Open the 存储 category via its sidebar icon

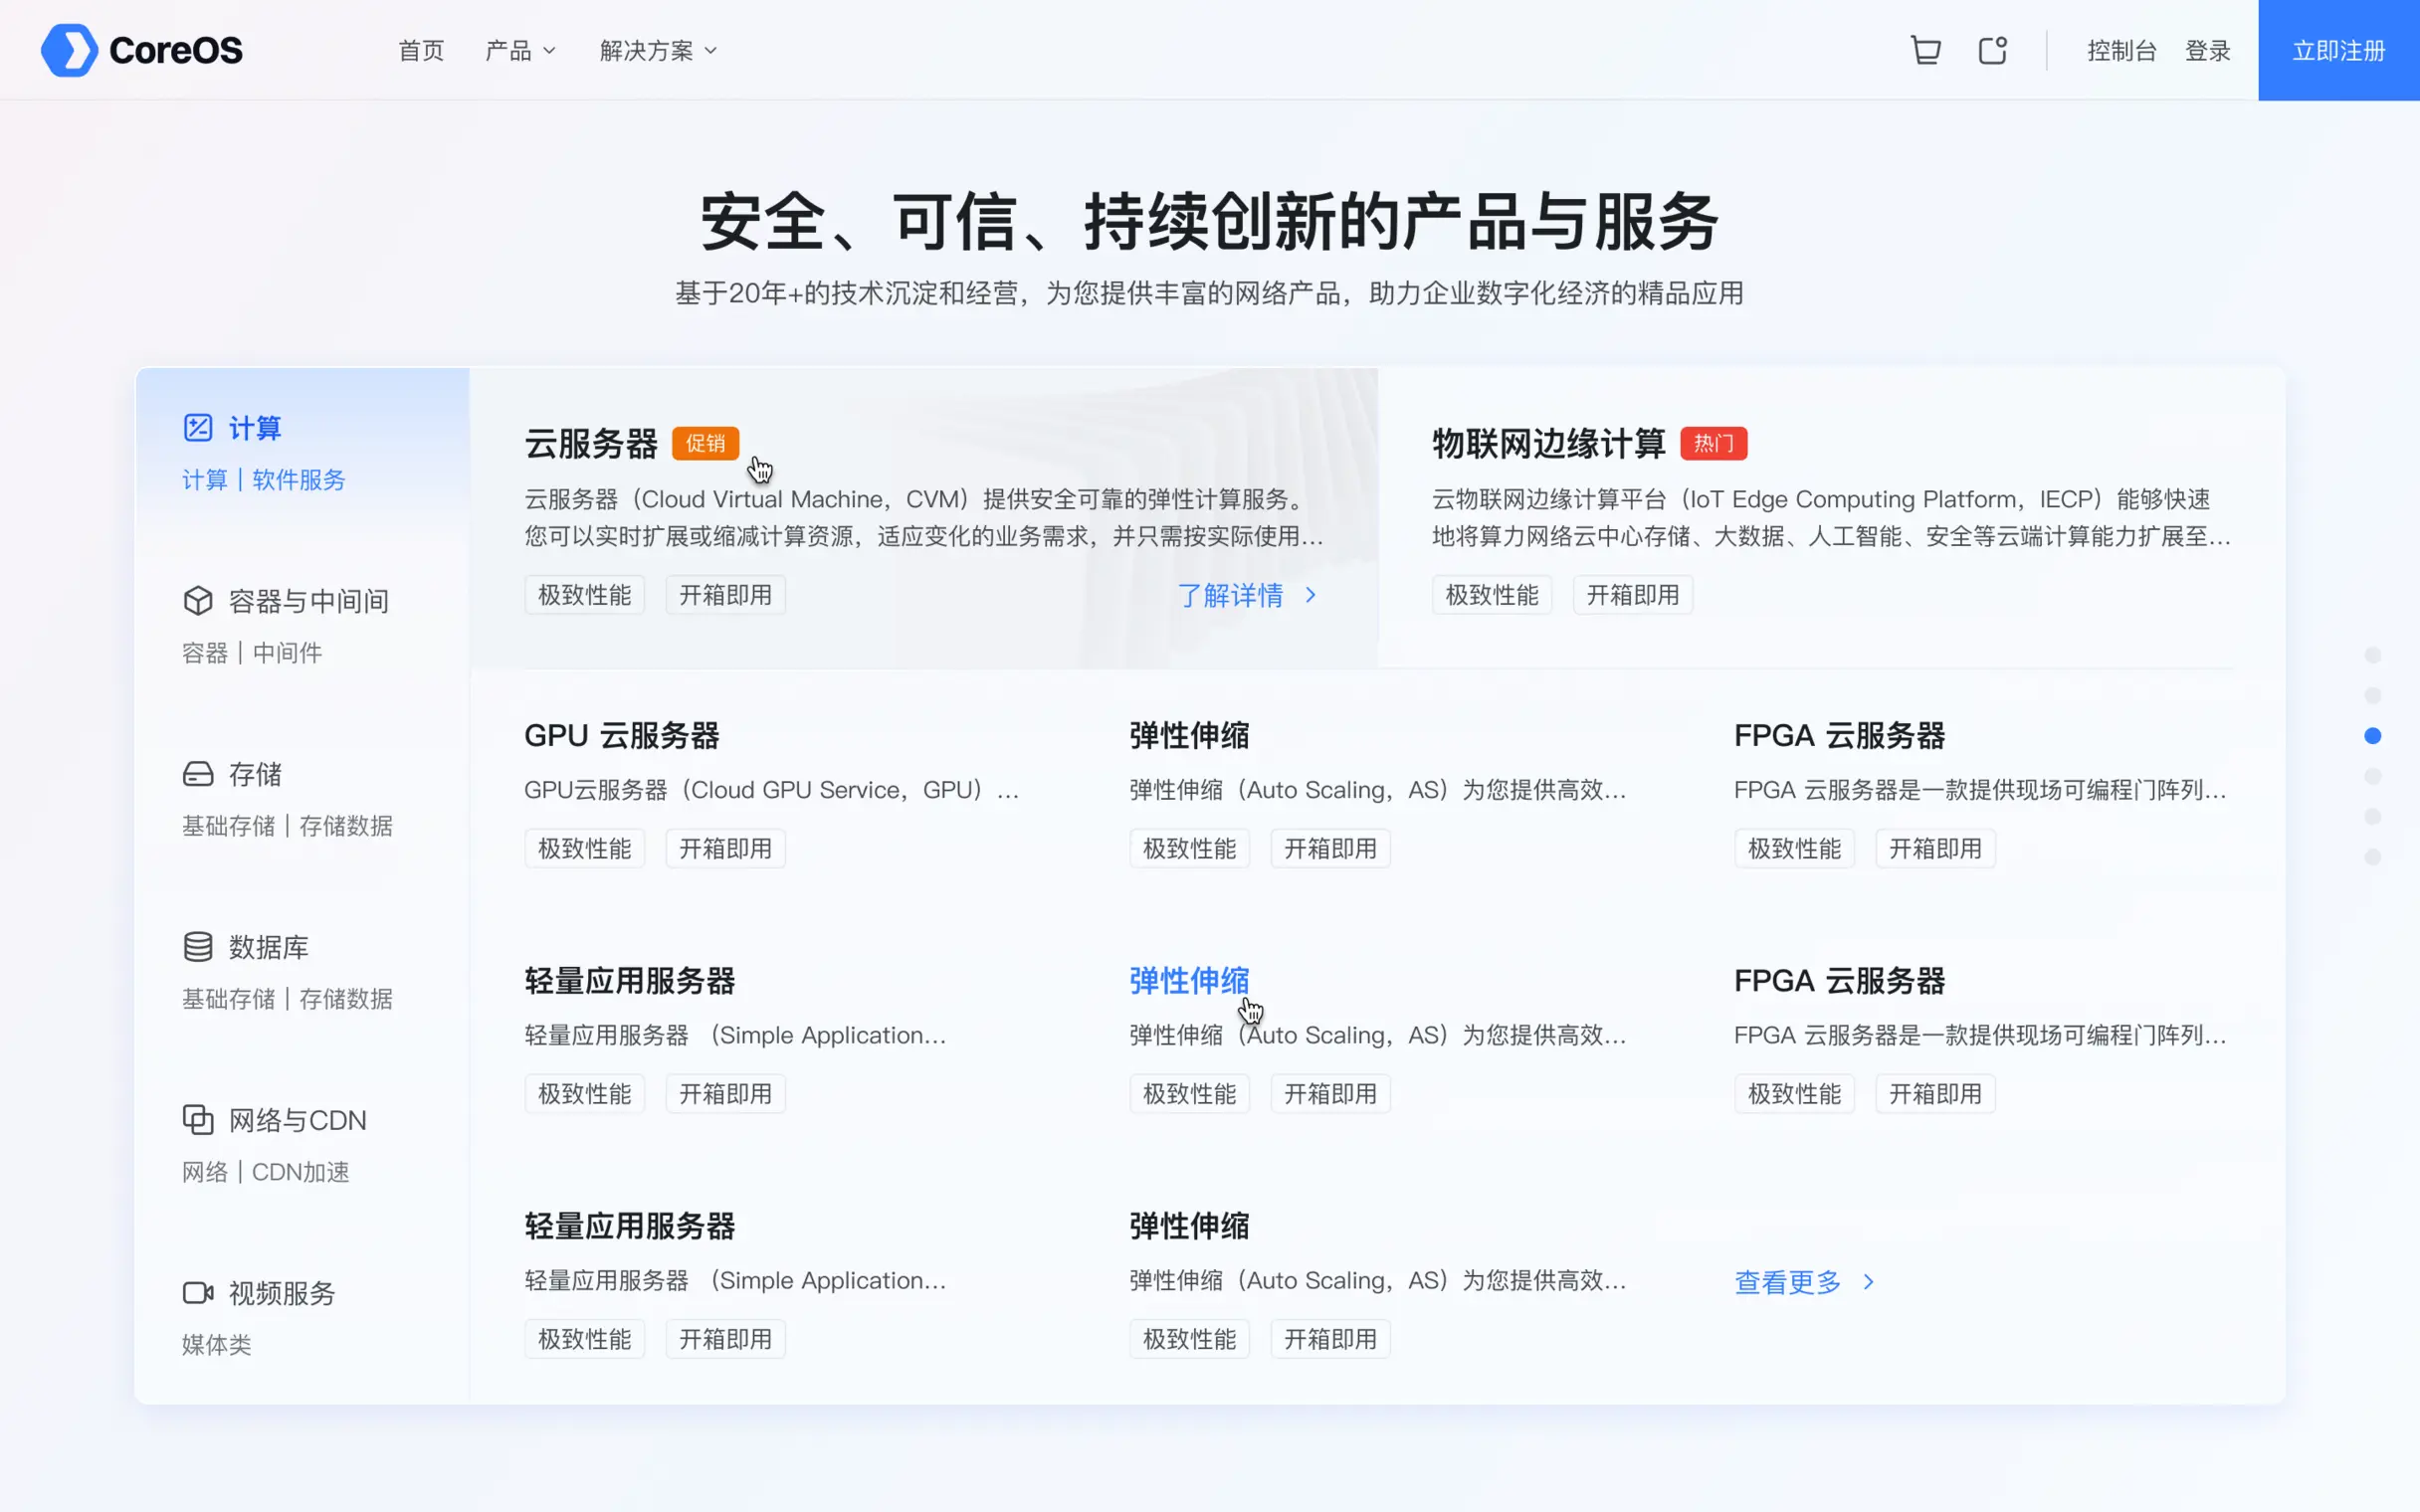click(198, 773)
